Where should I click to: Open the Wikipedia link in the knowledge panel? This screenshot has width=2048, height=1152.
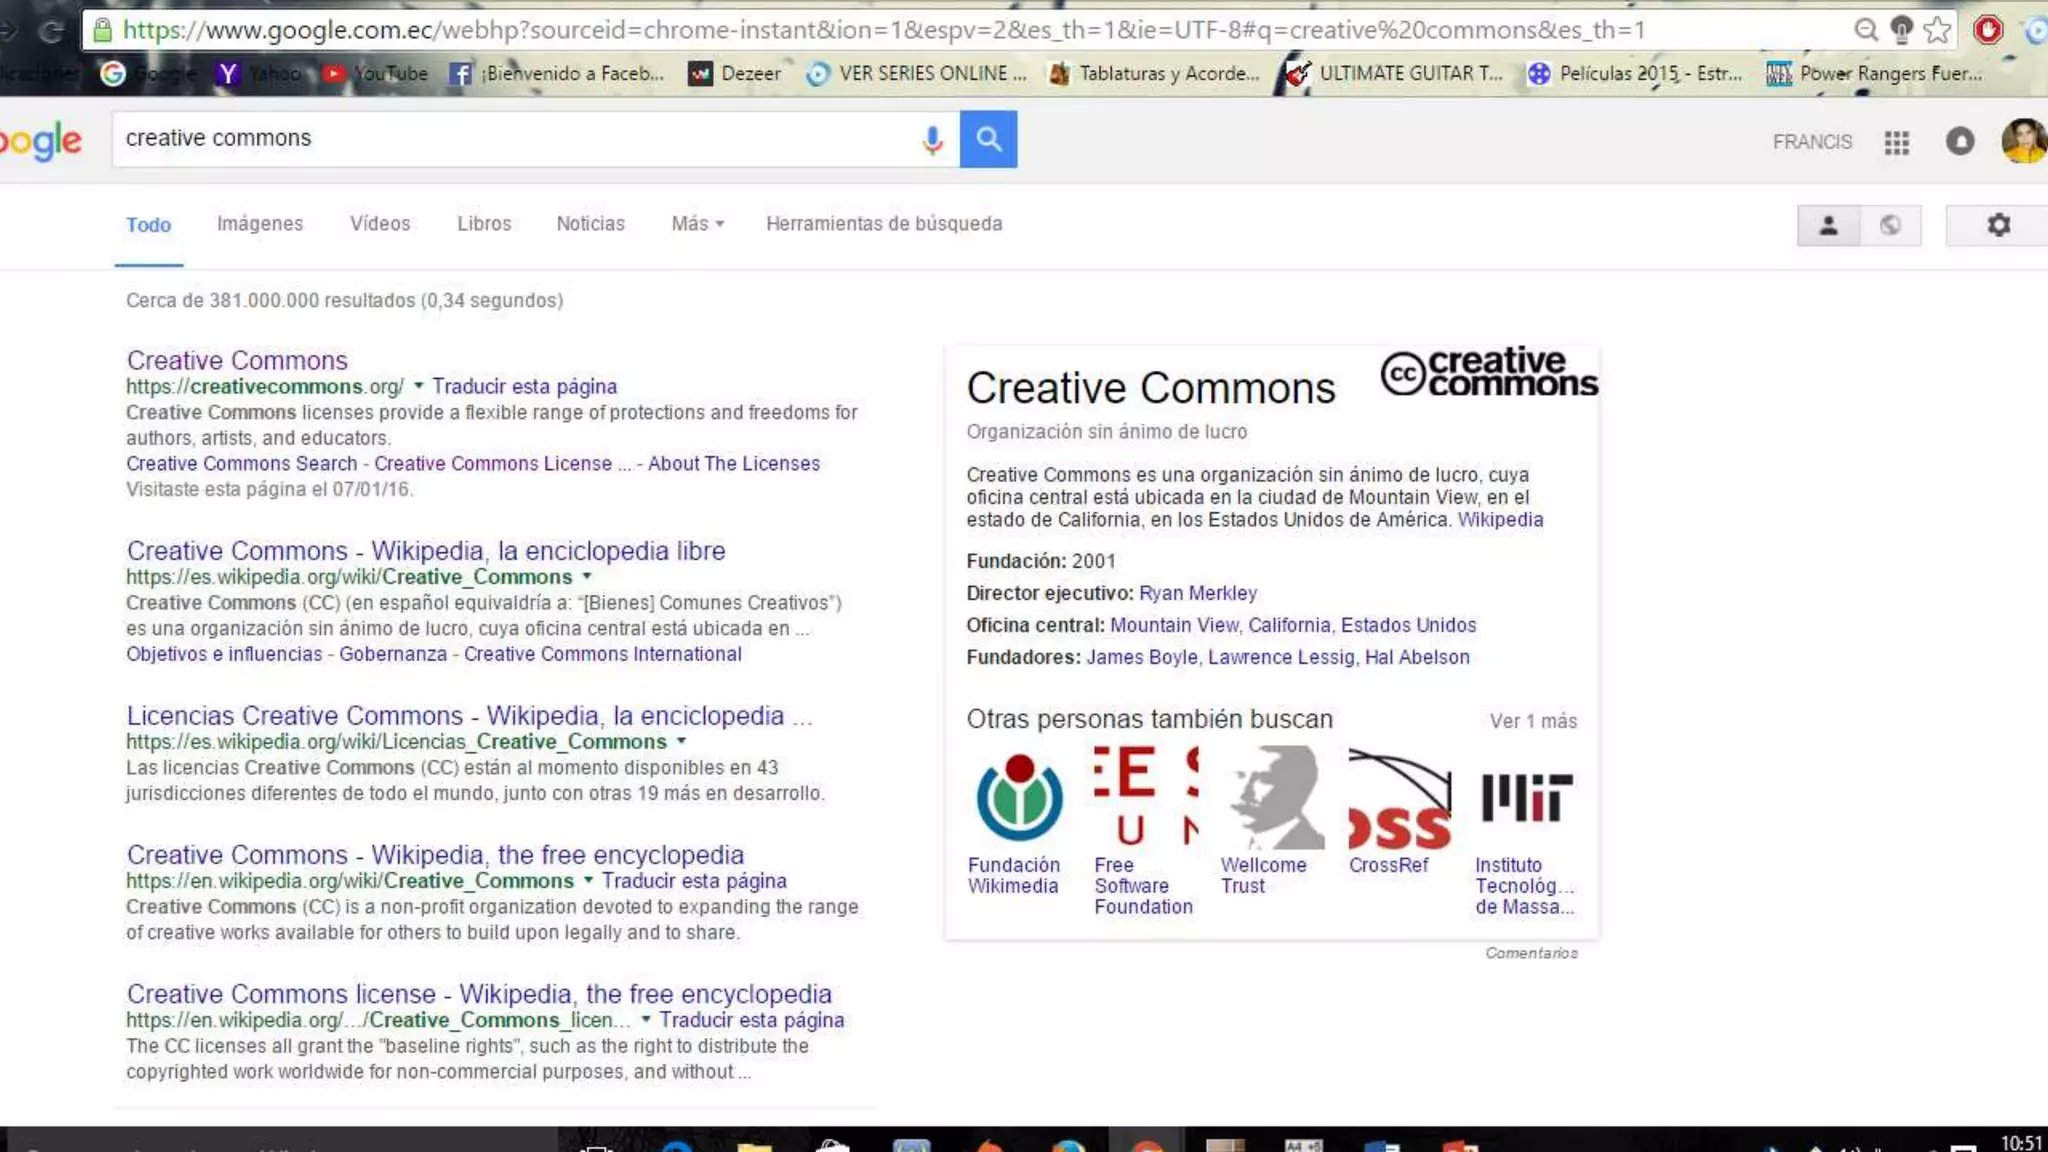[1501, 519]
